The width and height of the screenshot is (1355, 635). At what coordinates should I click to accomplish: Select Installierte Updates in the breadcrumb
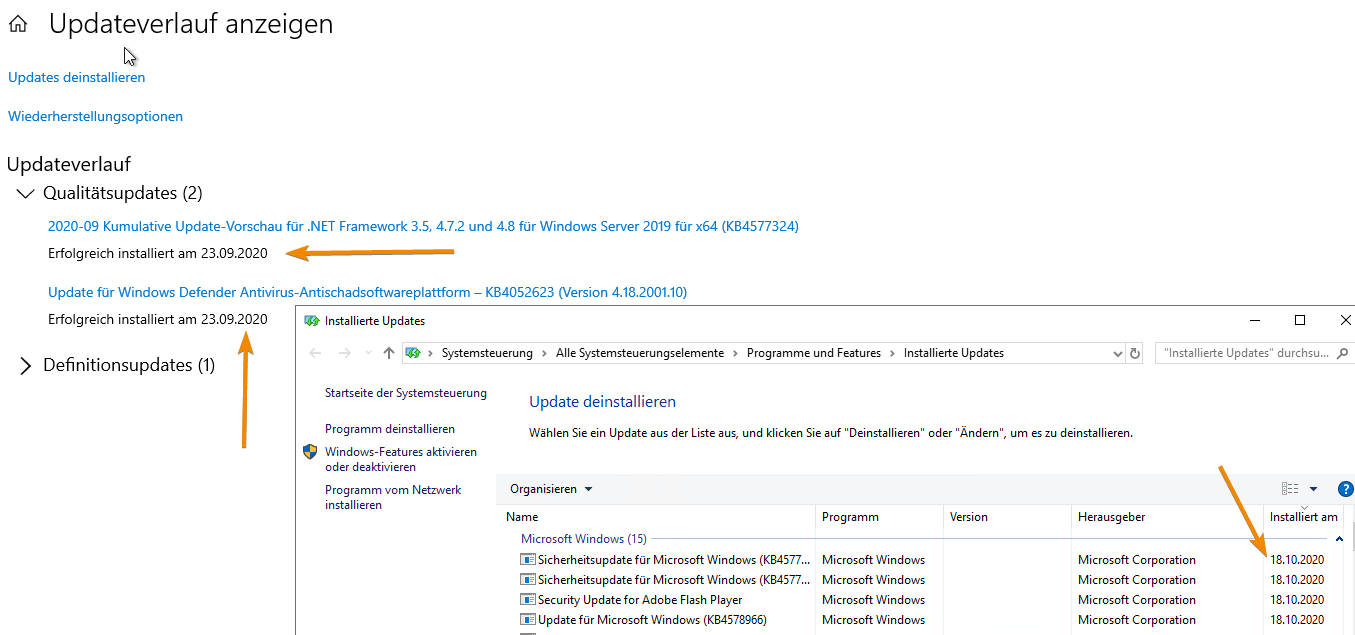click(x=954, y=353)
